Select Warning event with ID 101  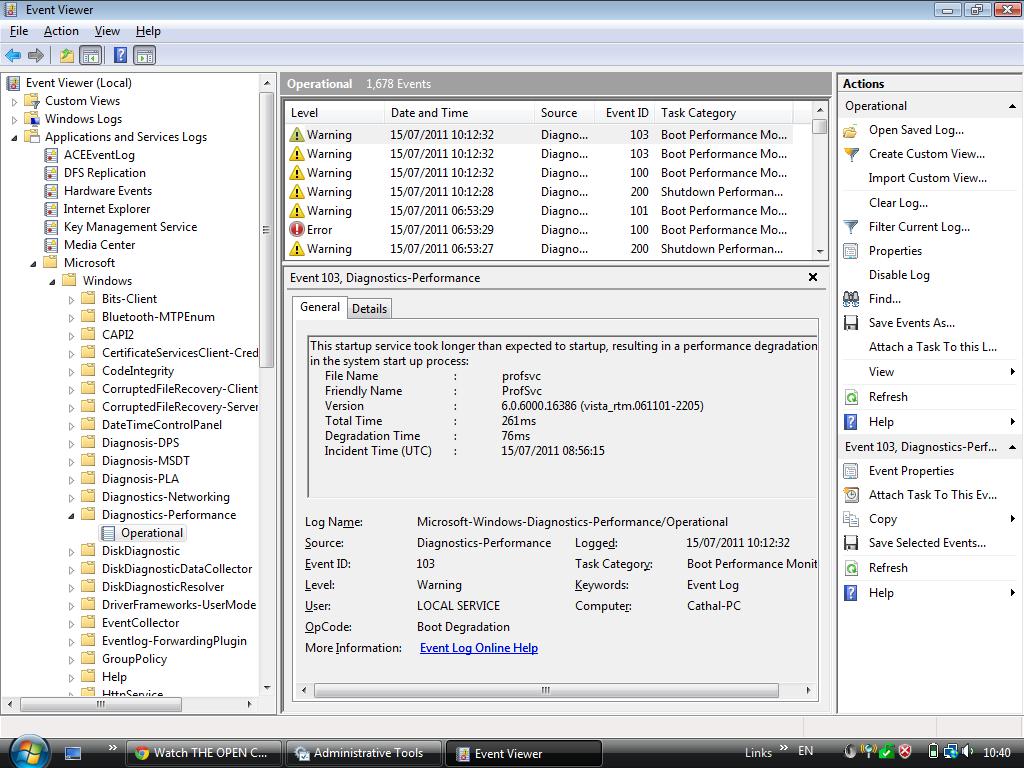click(539, 211)
